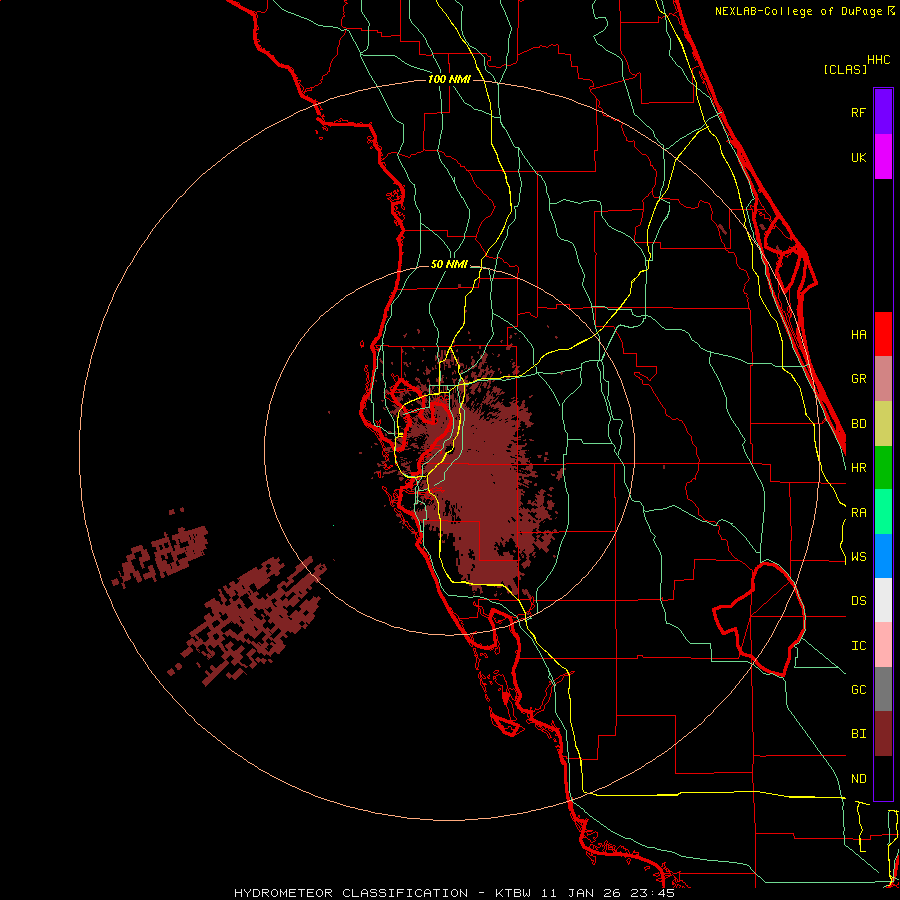Click the HA legend label
Image resolution: width=900 pixels, height=900 pixels.
pos(858,334)
